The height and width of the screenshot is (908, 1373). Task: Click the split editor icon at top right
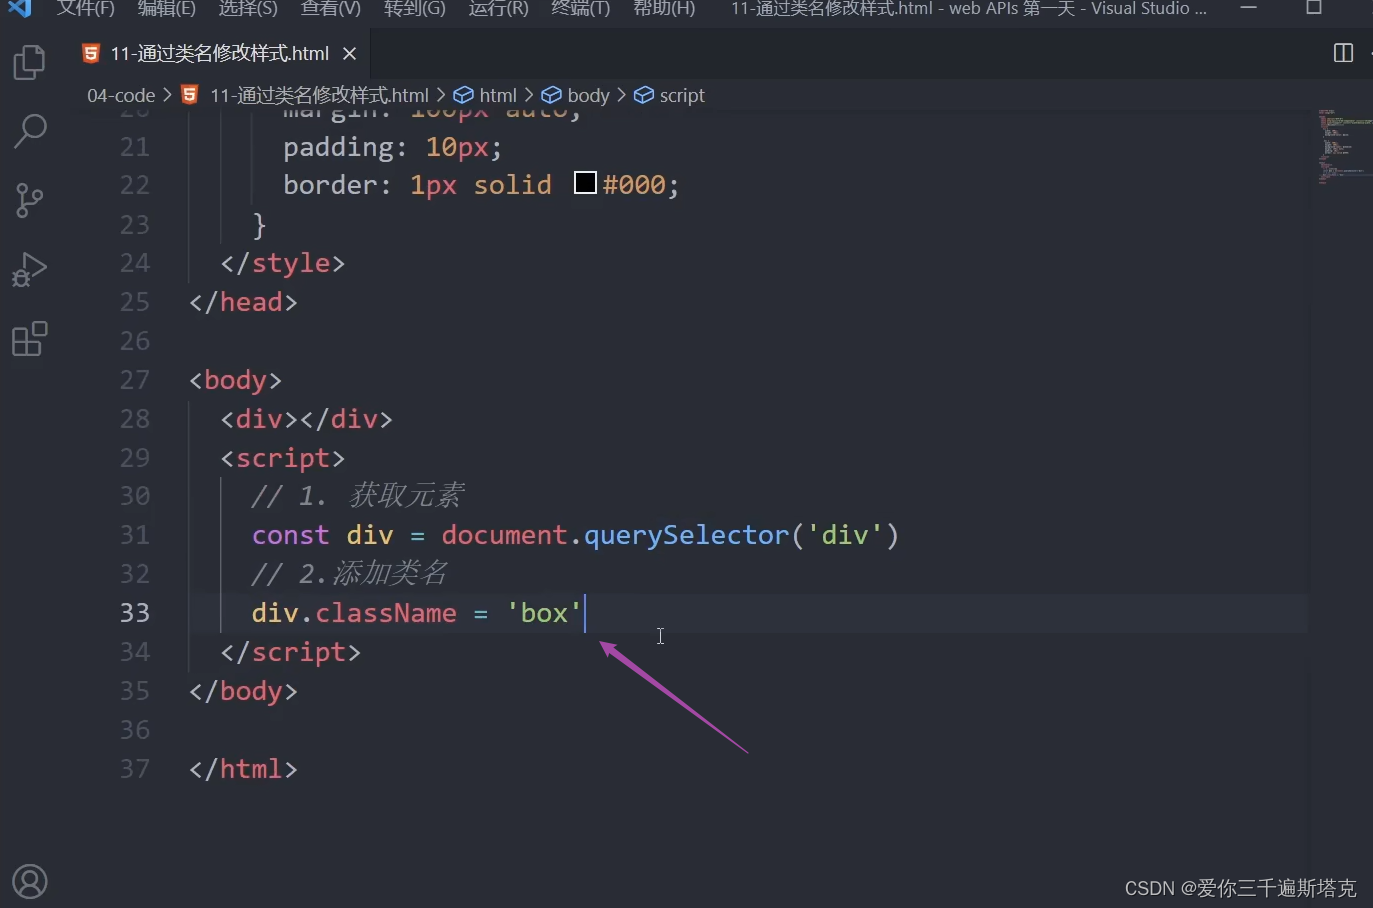point(1341,53)
